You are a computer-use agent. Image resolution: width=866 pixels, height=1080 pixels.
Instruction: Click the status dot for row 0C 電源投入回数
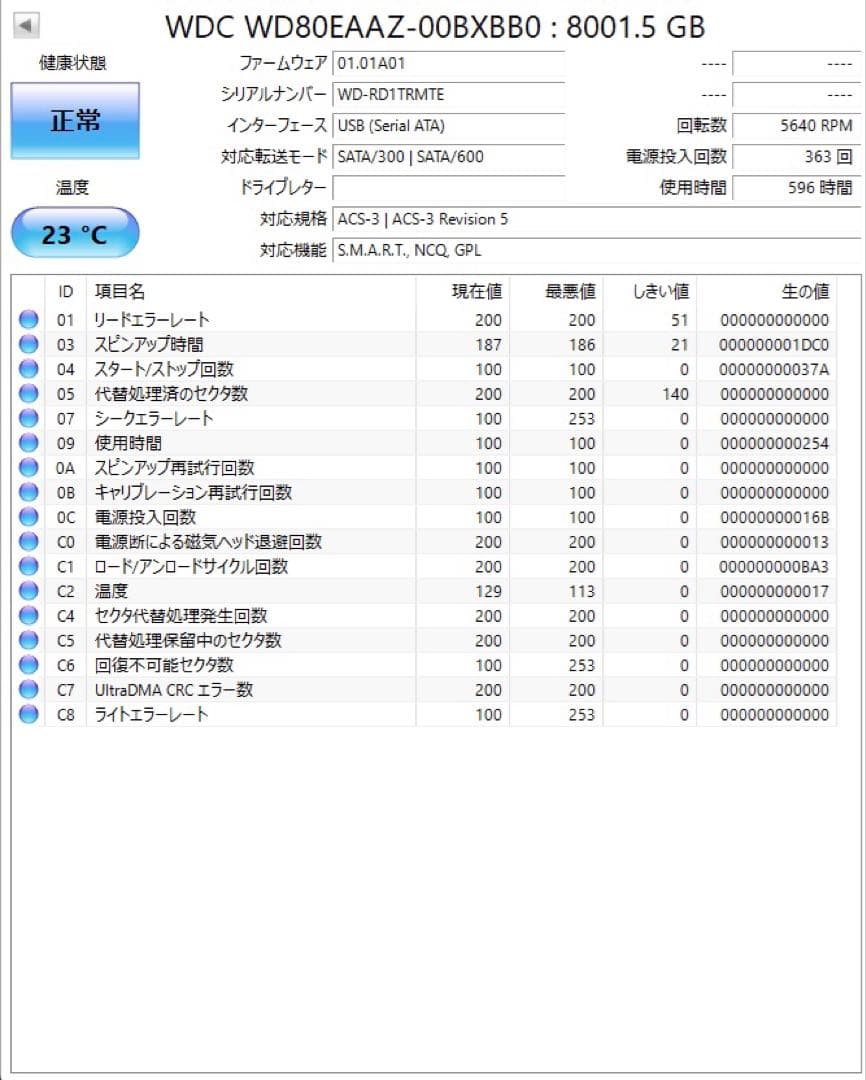coord(29,517)
